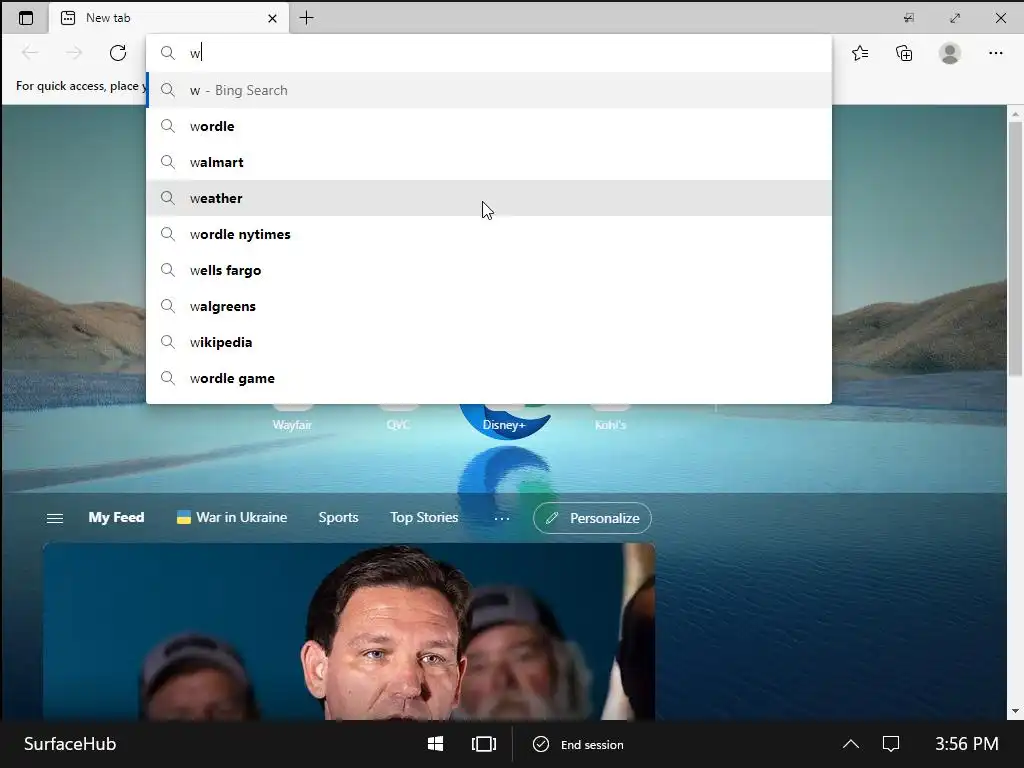1024x768 pixels.
Task: Choose the 'walmart' suggestion
Action: click(x=488, y=162)
